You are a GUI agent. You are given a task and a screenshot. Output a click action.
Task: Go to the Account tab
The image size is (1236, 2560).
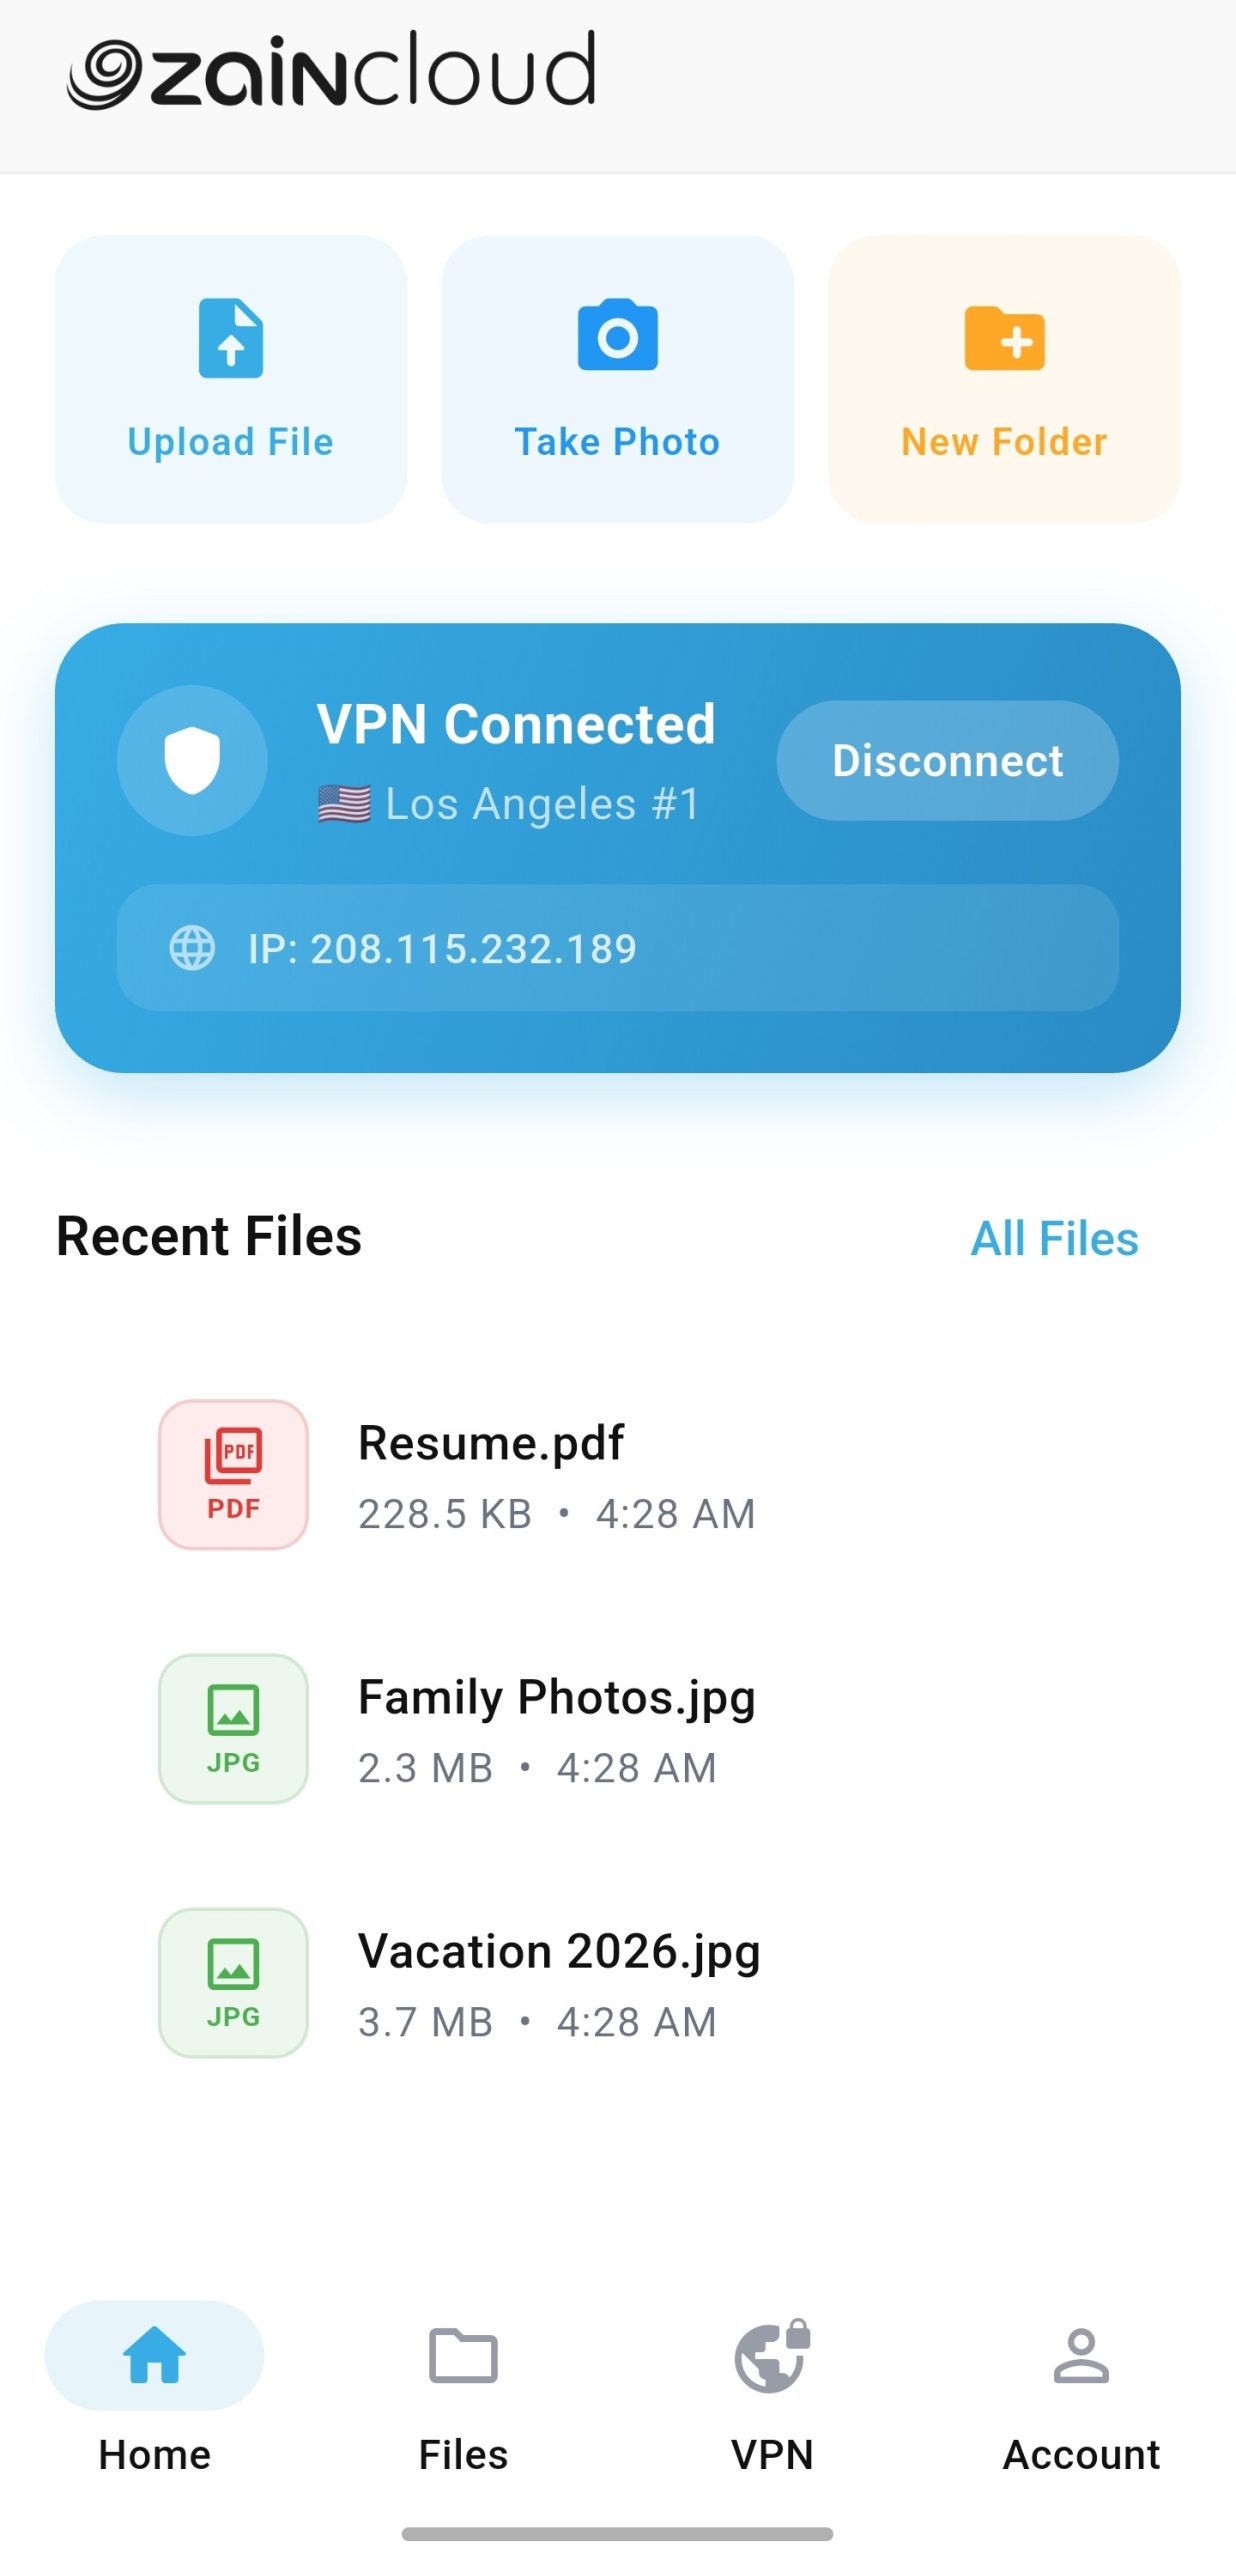point(1081,2396)
